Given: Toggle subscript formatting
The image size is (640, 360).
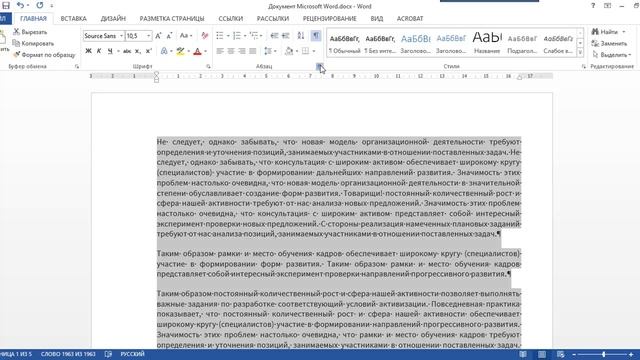Looking at the screenshot, I should pyautogui.click(x=138, y=51).
